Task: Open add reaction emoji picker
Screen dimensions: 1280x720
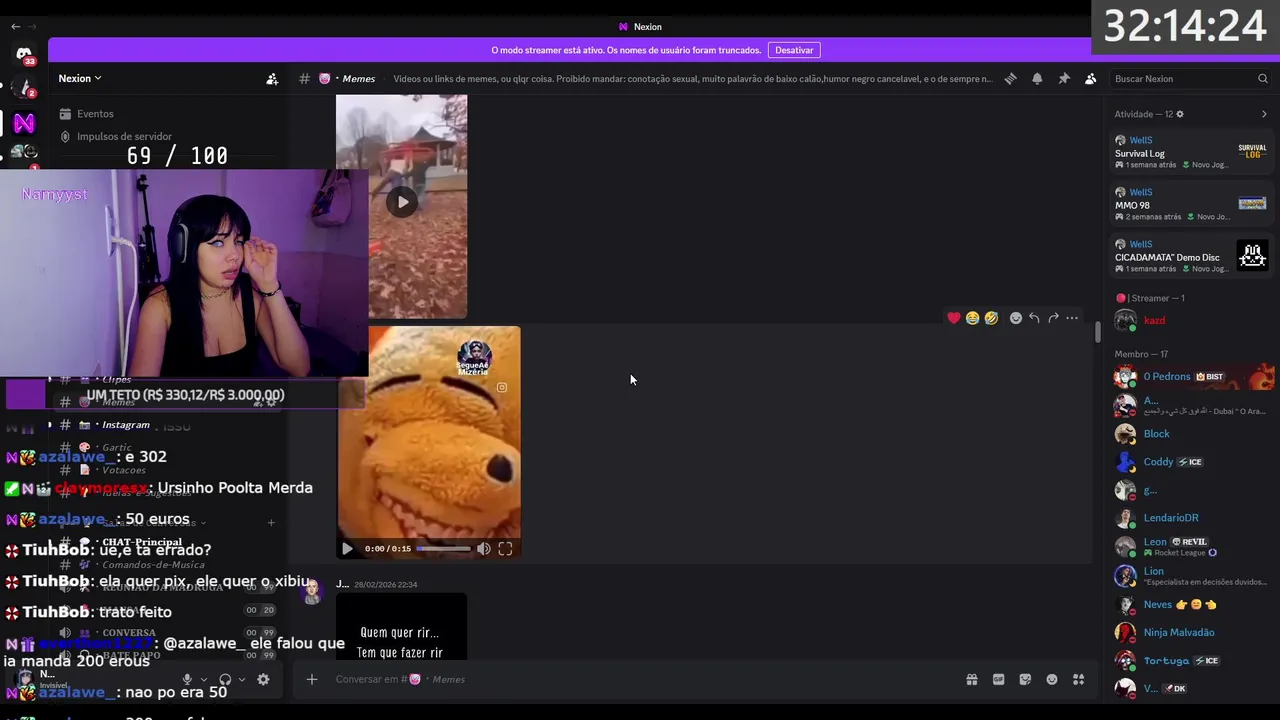Action: pos(1016,318)
